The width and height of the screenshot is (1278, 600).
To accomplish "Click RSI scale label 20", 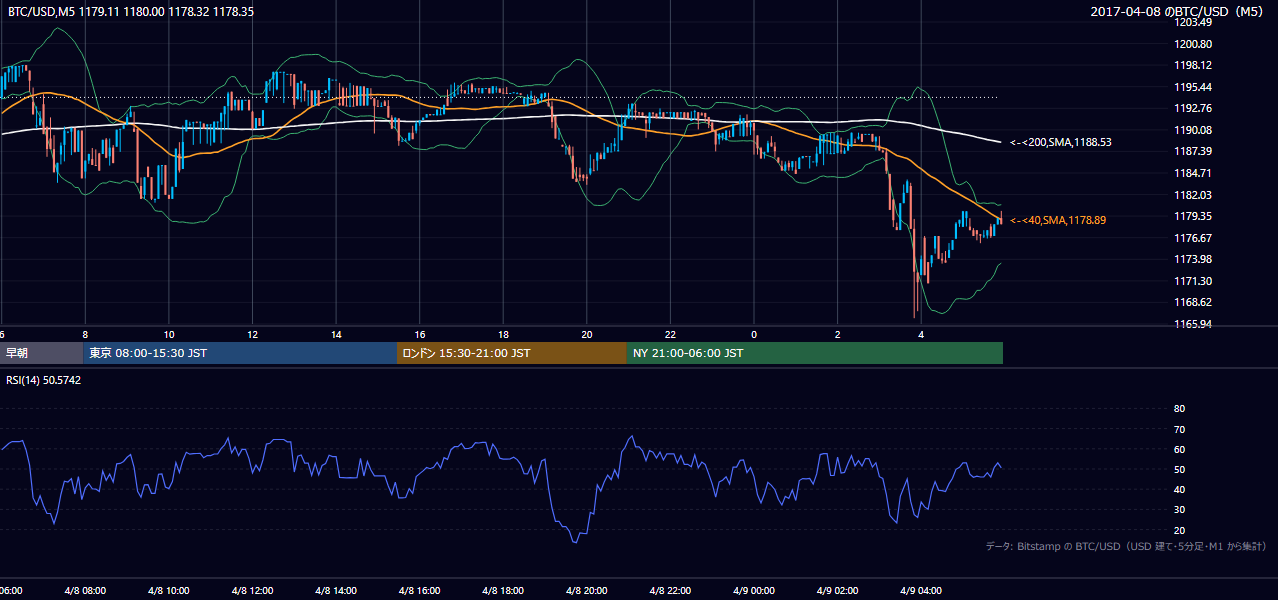I will (1179, 530).
